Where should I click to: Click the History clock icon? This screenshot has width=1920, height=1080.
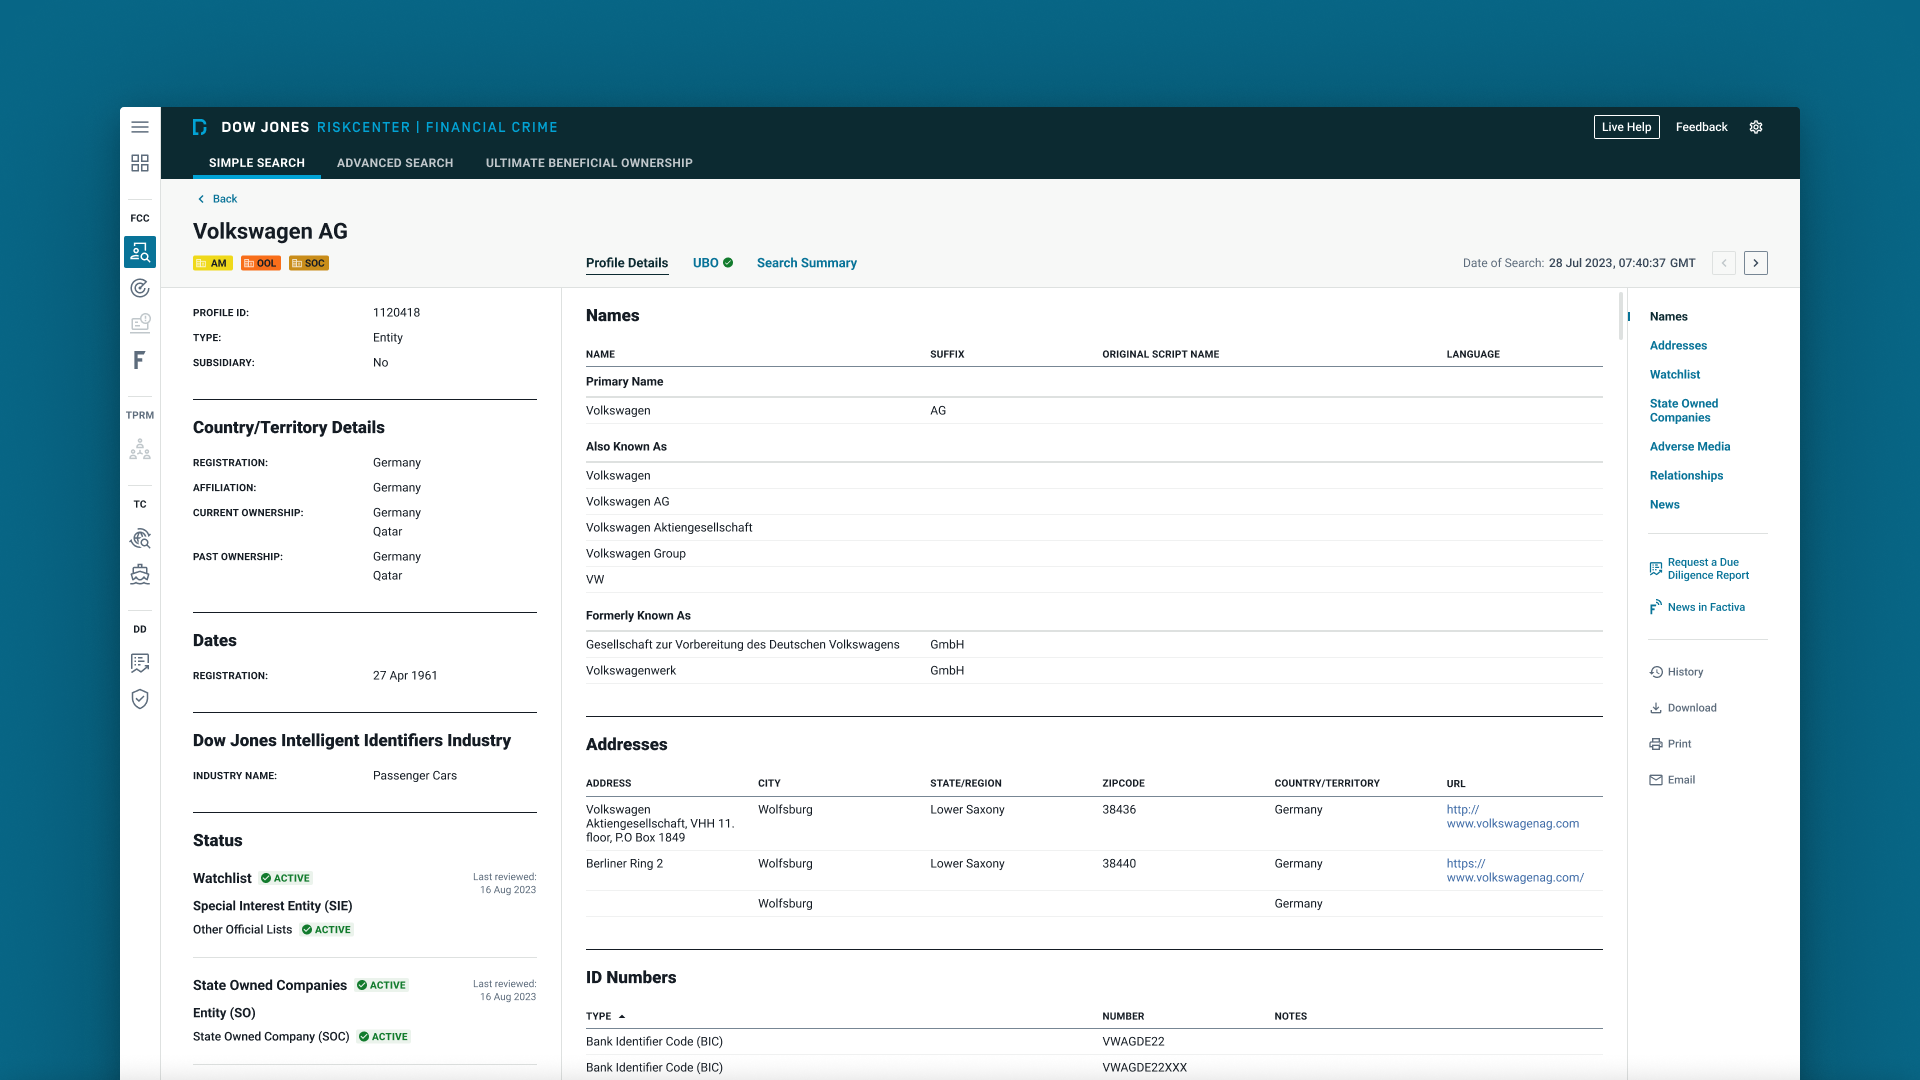(x=1656, y=672)
